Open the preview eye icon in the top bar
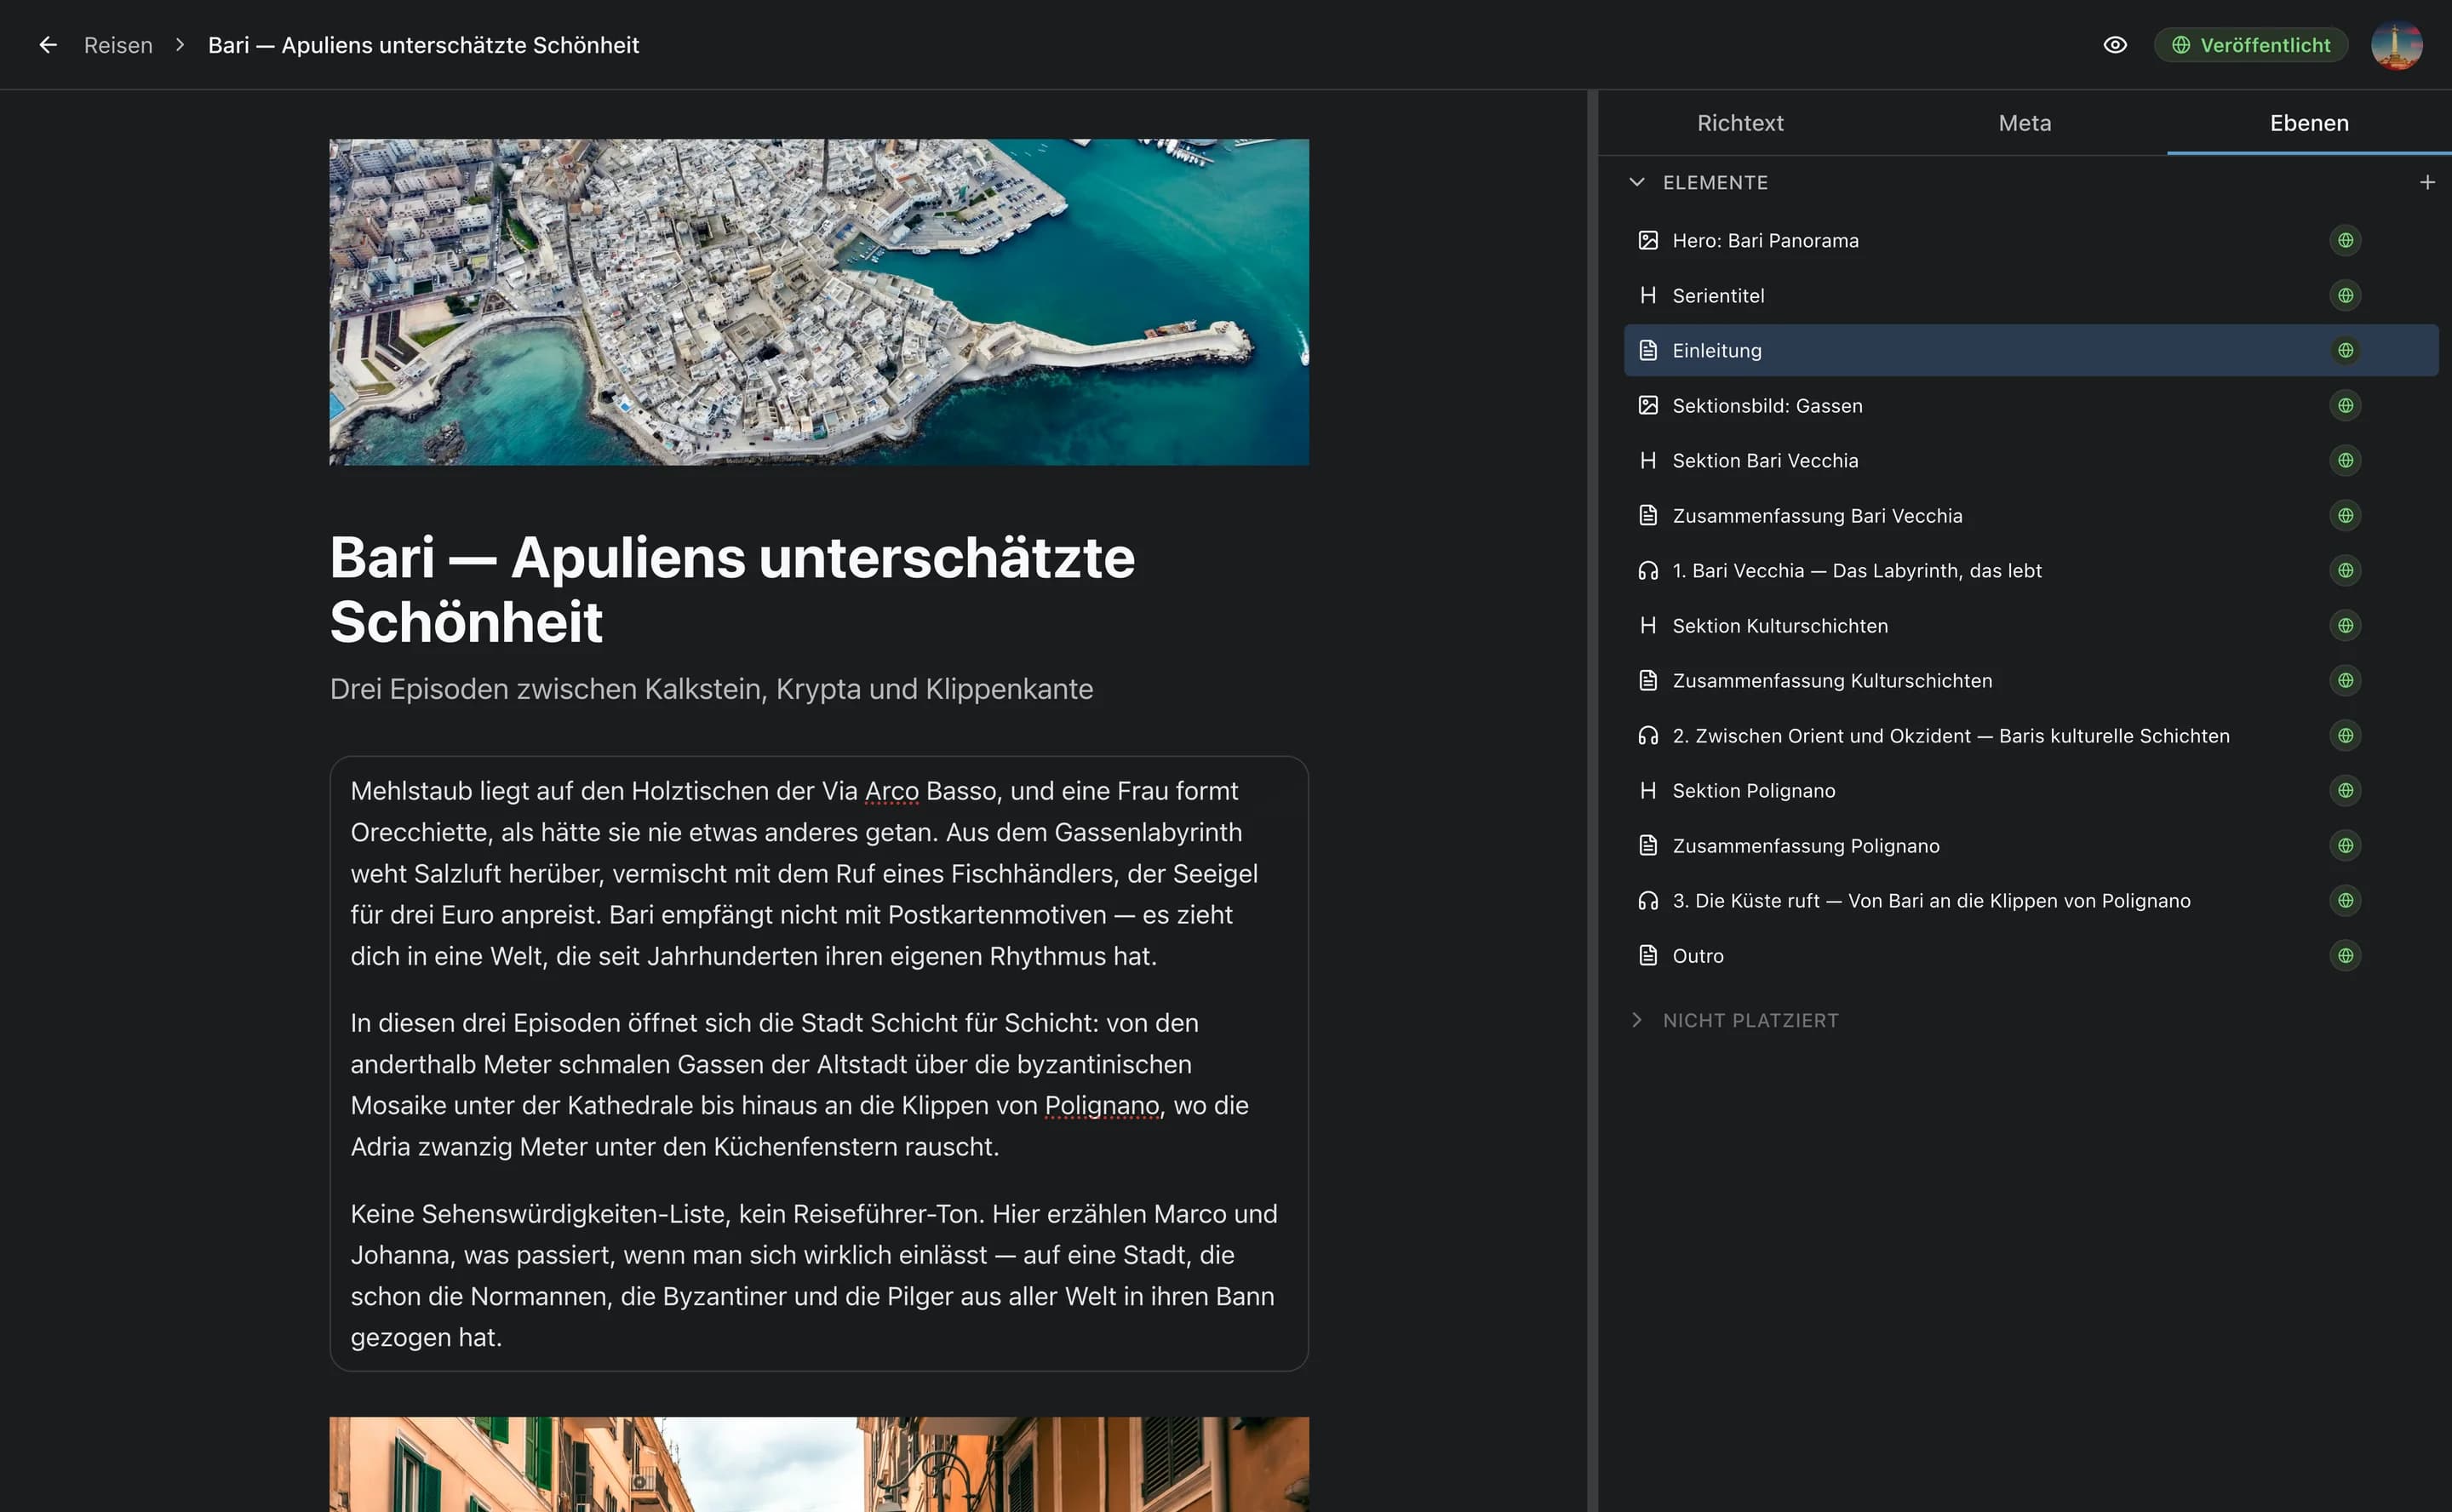The image size is (2452, 1512). click(x=2116, y=44)
